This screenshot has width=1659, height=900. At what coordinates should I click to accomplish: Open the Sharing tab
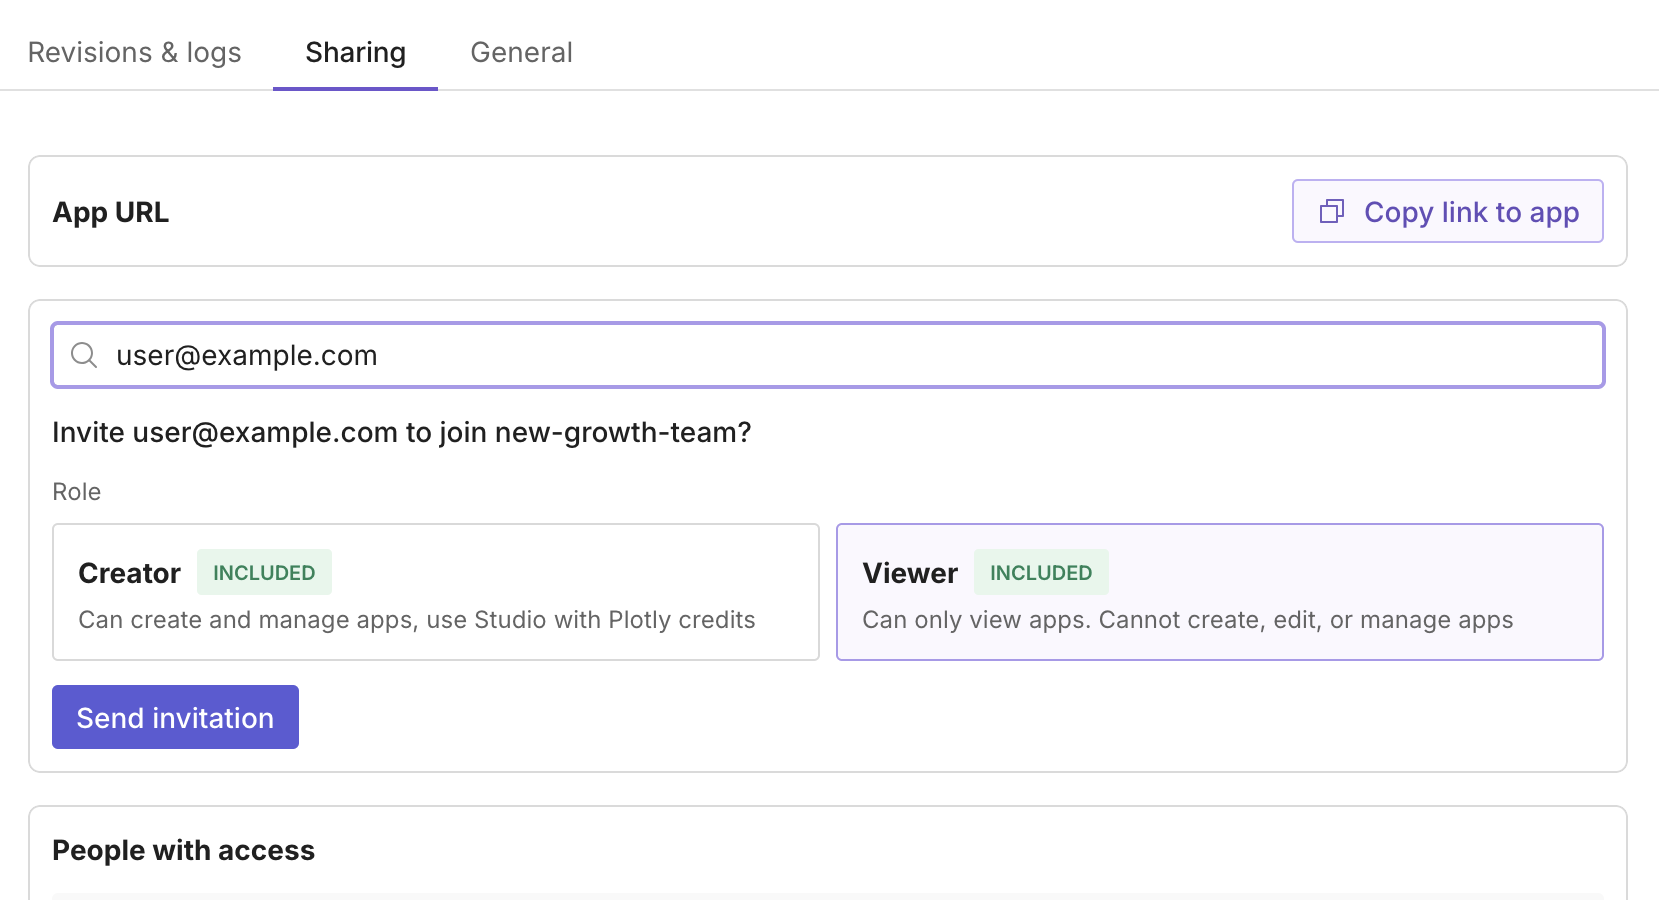tap(355, 51)
